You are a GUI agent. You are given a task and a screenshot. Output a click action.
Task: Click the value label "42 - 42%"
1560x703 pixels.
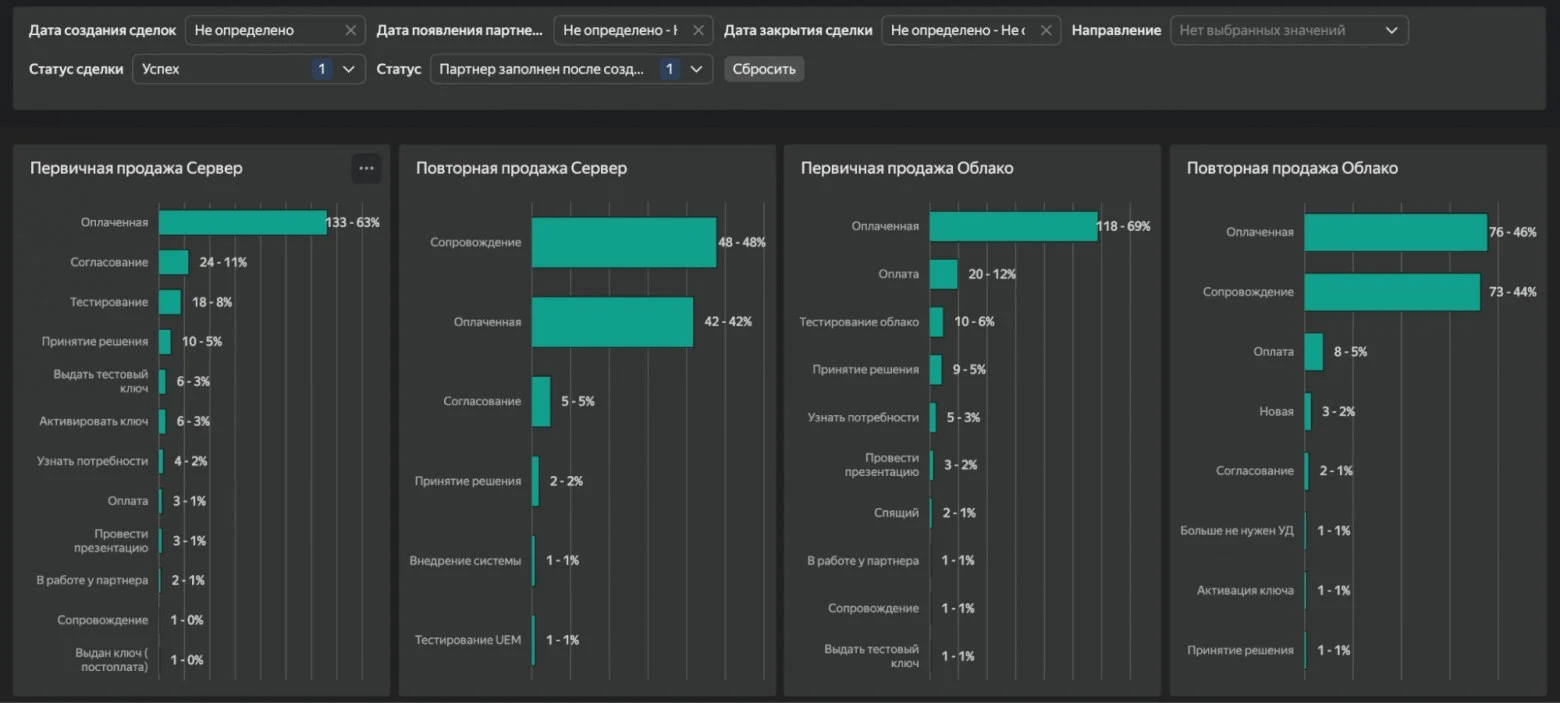(x=728, y=322)
